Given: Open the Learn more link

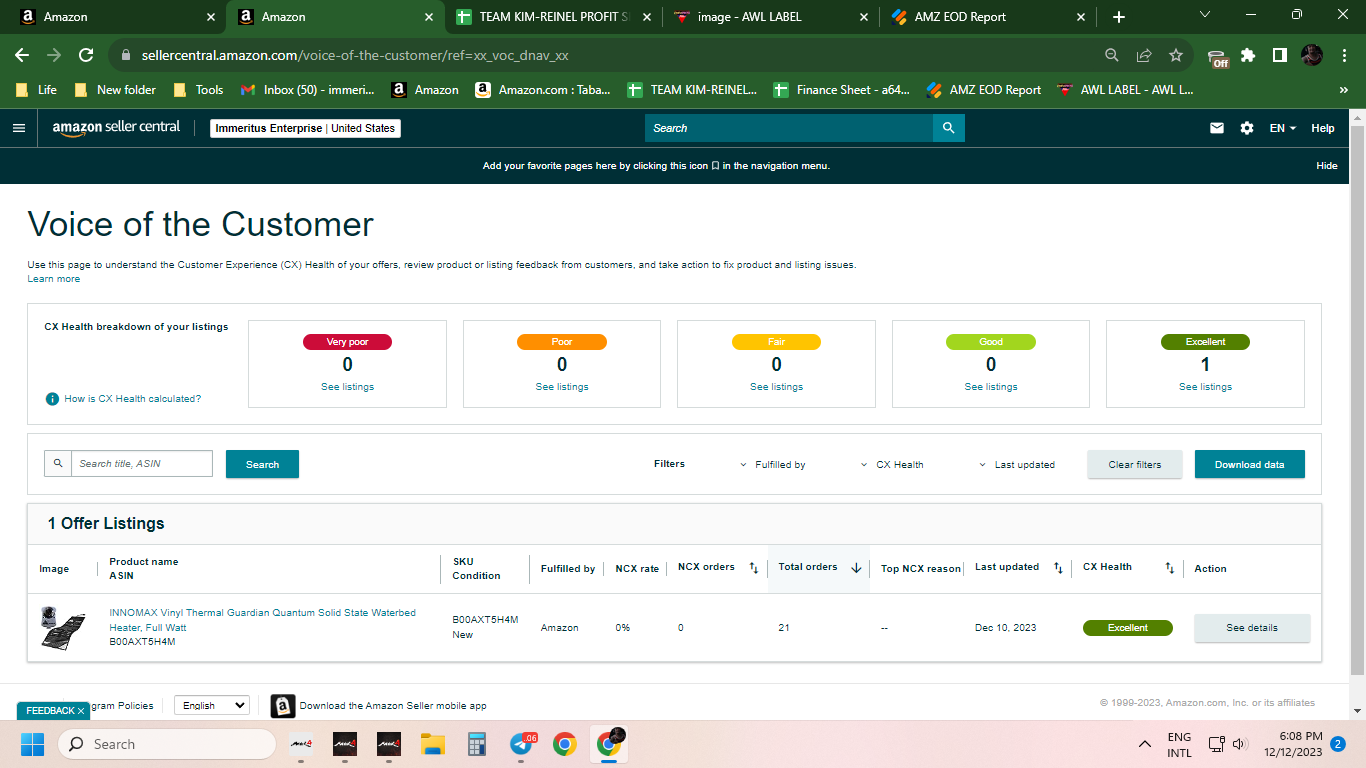Looking at the screenshot, I should [x=54, y=279].
